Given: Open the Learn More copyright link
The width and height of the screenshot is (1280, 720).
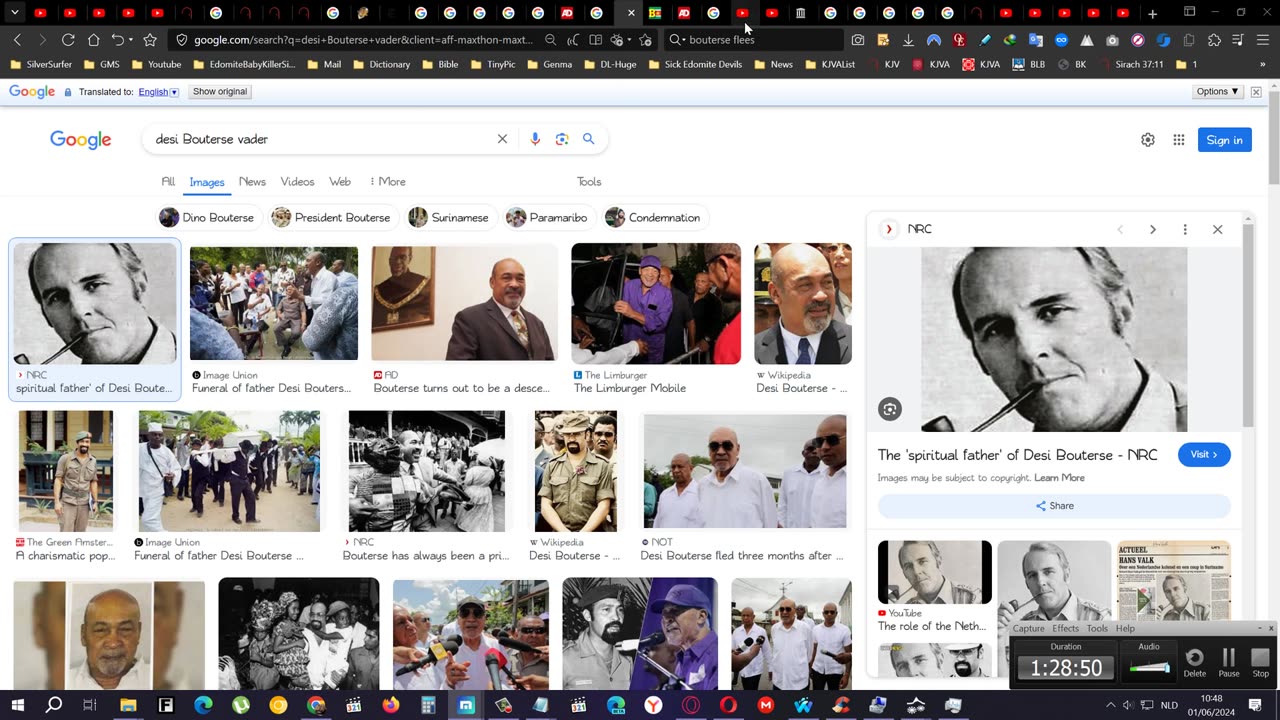Looking at the screenshot, I should pyautogui.click(x=1059, y=478).
